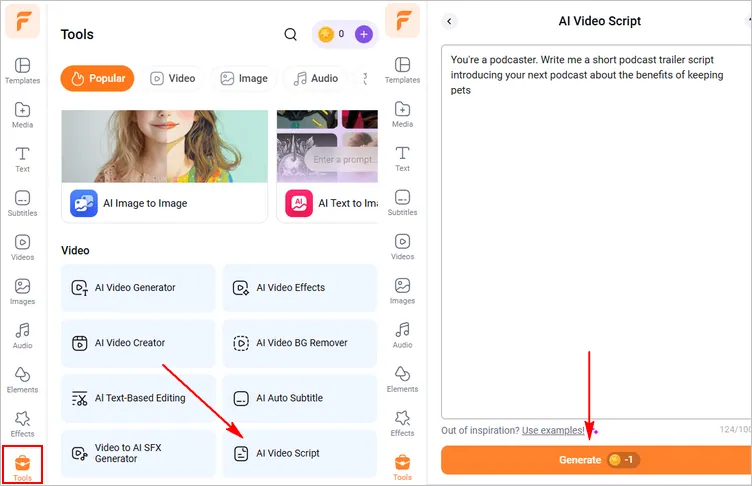The height and width of the screenshot is (486, 752).
Task: Click inside the script prompt text area
Action: 595,250
